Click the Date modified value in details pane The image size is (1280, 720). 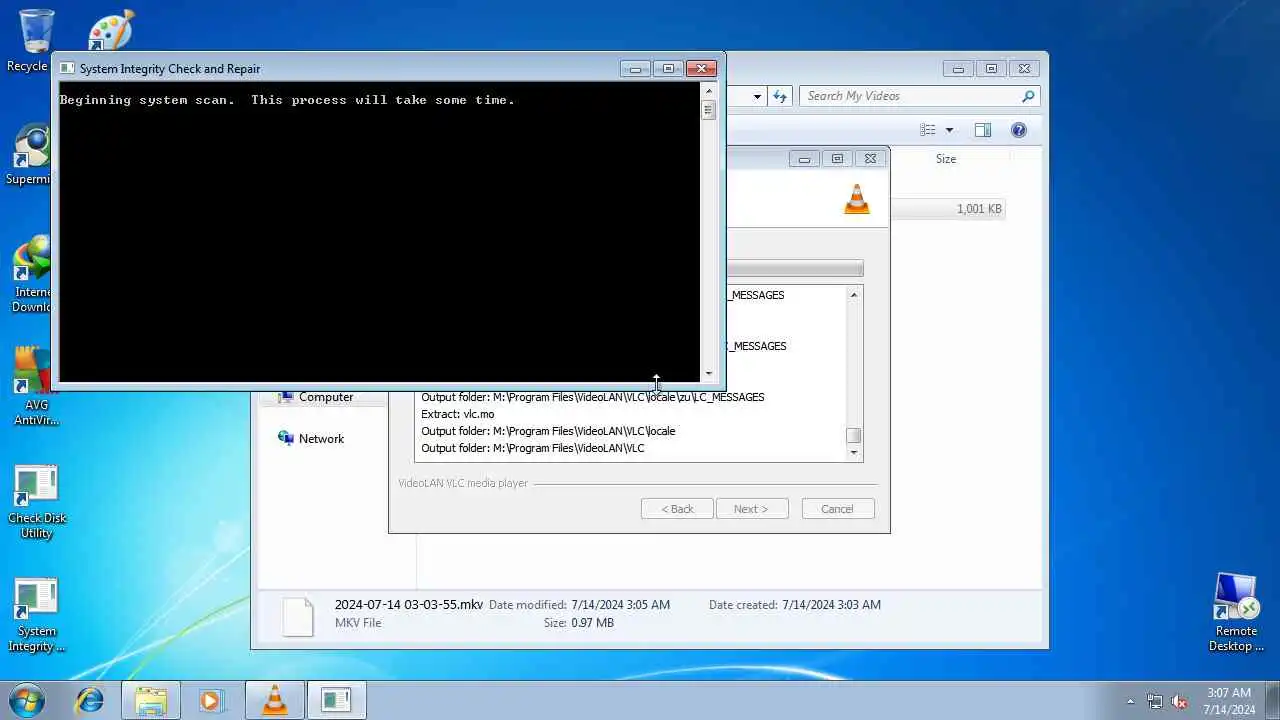(x=620, y=605)
